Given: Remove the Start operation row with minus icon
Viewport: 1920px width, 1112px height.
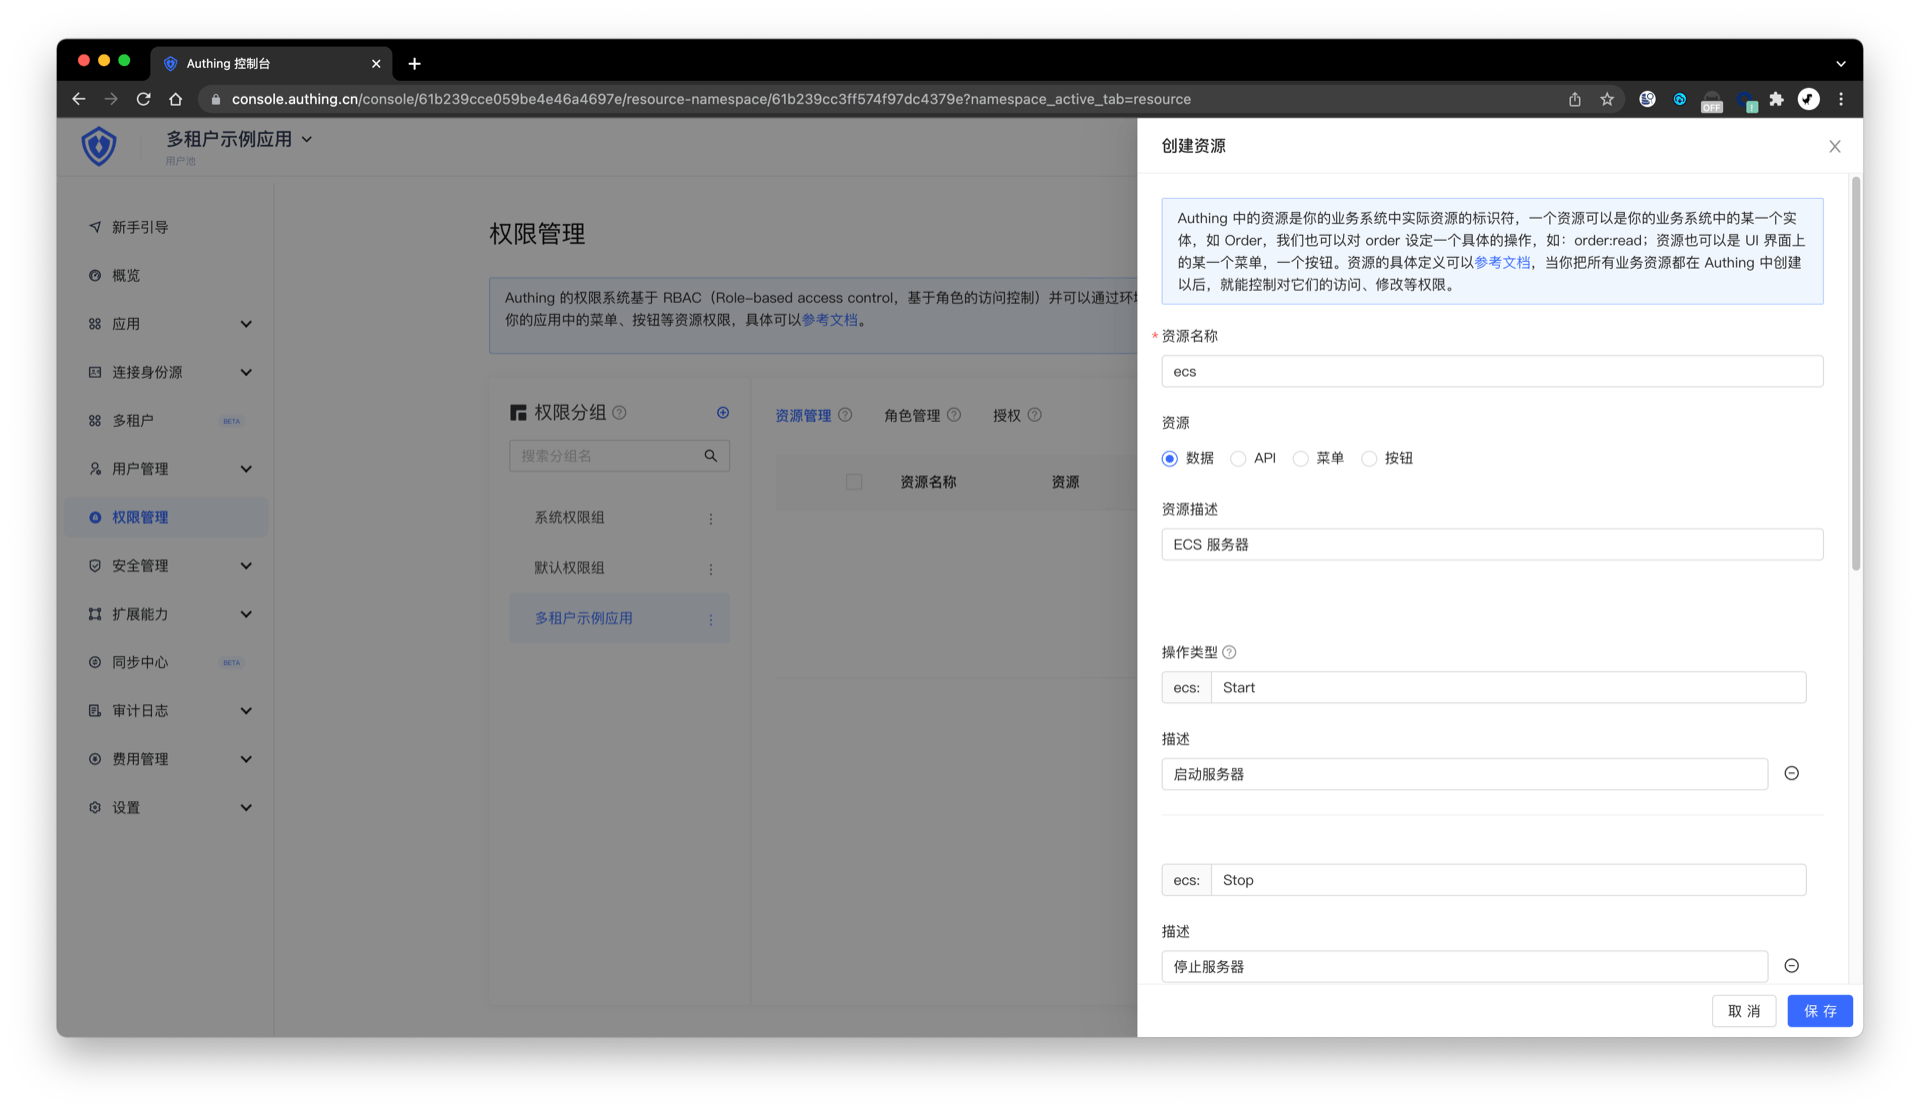Looking at the screenshot, I should [x=1791, y=773].
